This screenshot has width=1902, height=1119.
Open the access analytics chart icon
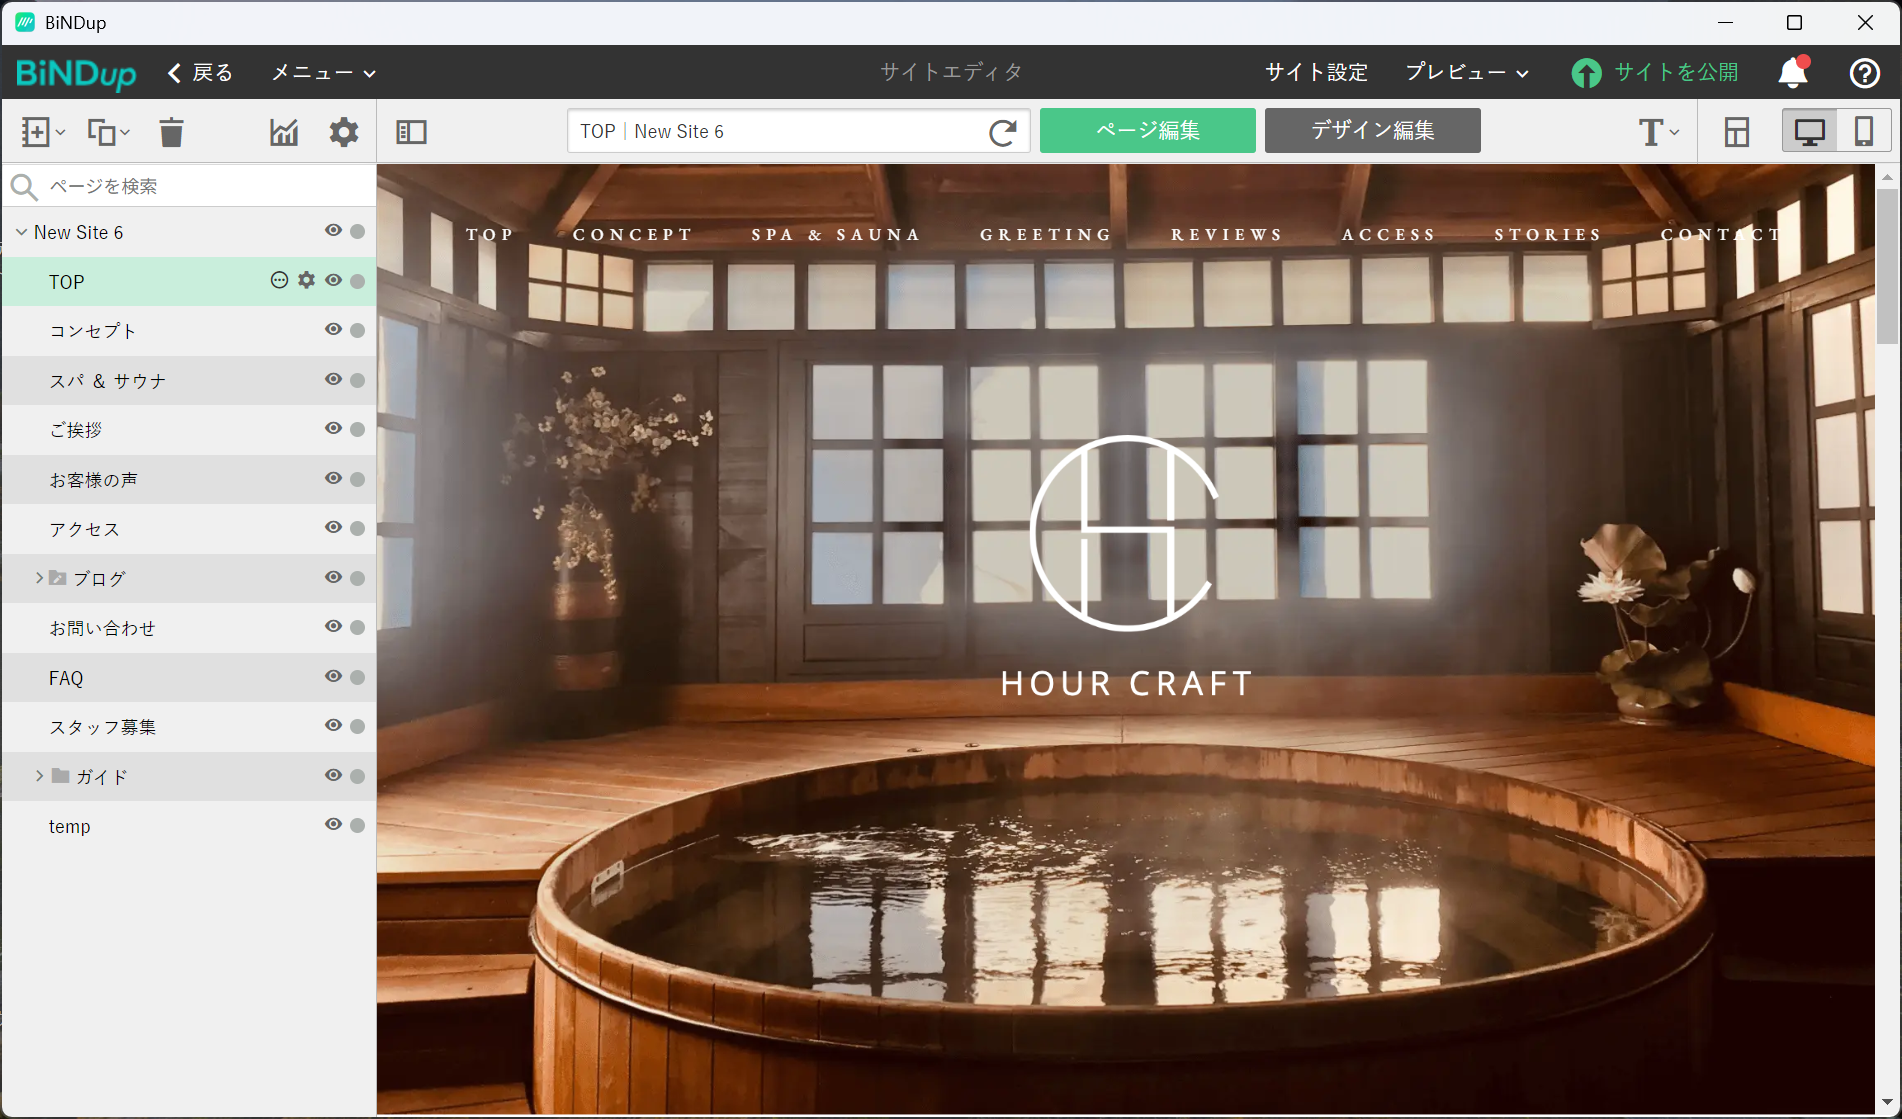(x=284, y=132)
